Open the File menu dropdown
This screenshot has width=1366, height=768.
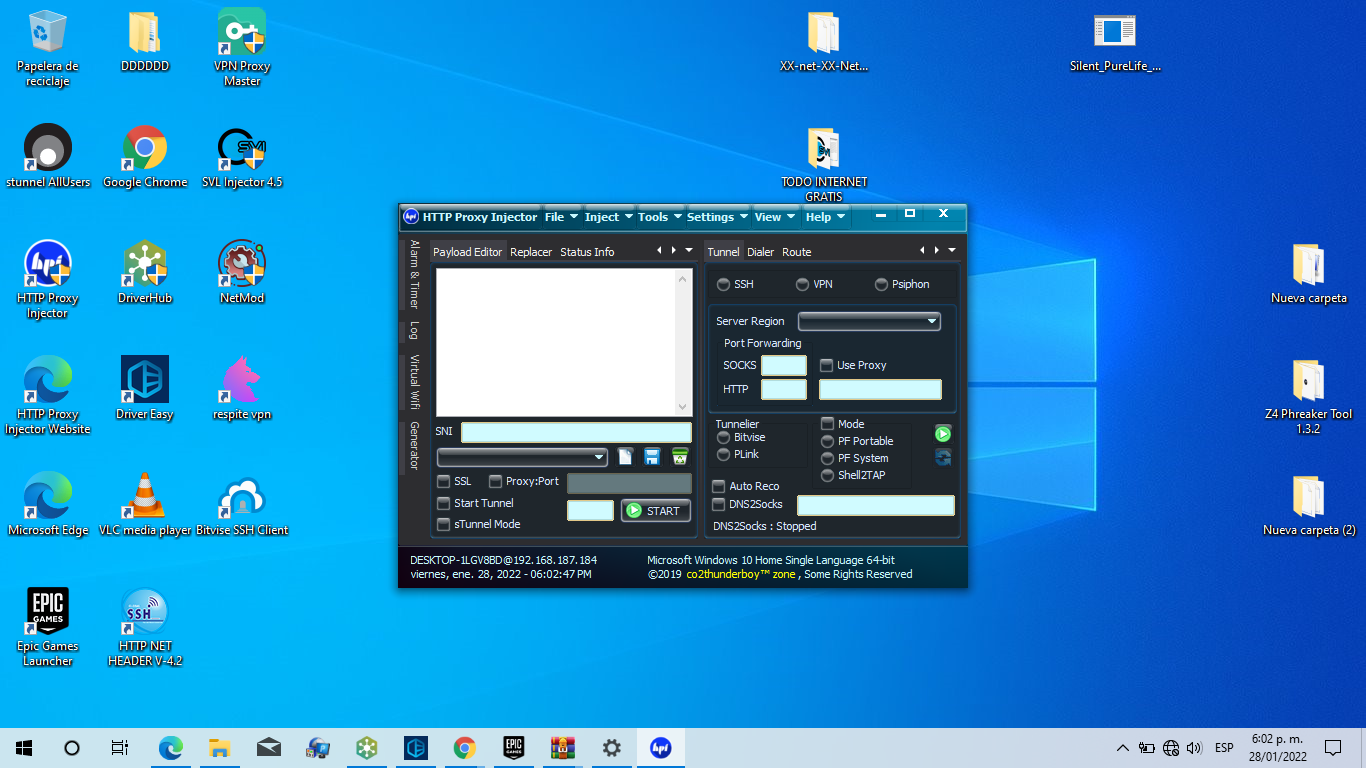tap(561, 217)
